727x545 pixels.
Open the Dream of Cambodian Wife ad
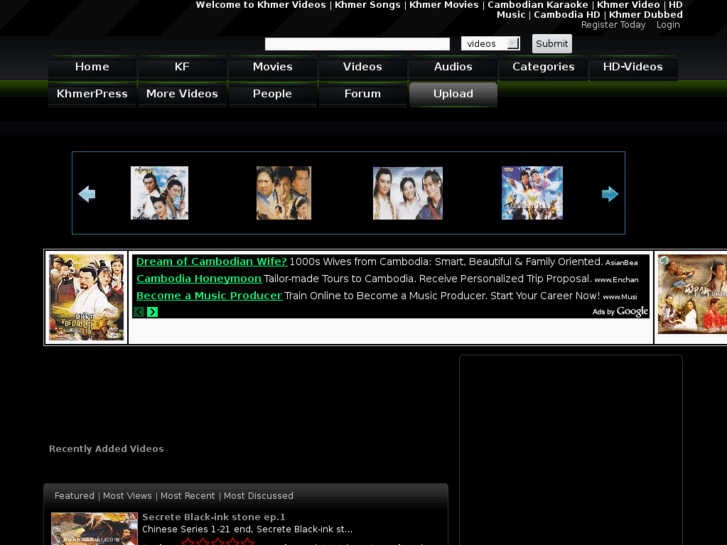pos(212,262)
